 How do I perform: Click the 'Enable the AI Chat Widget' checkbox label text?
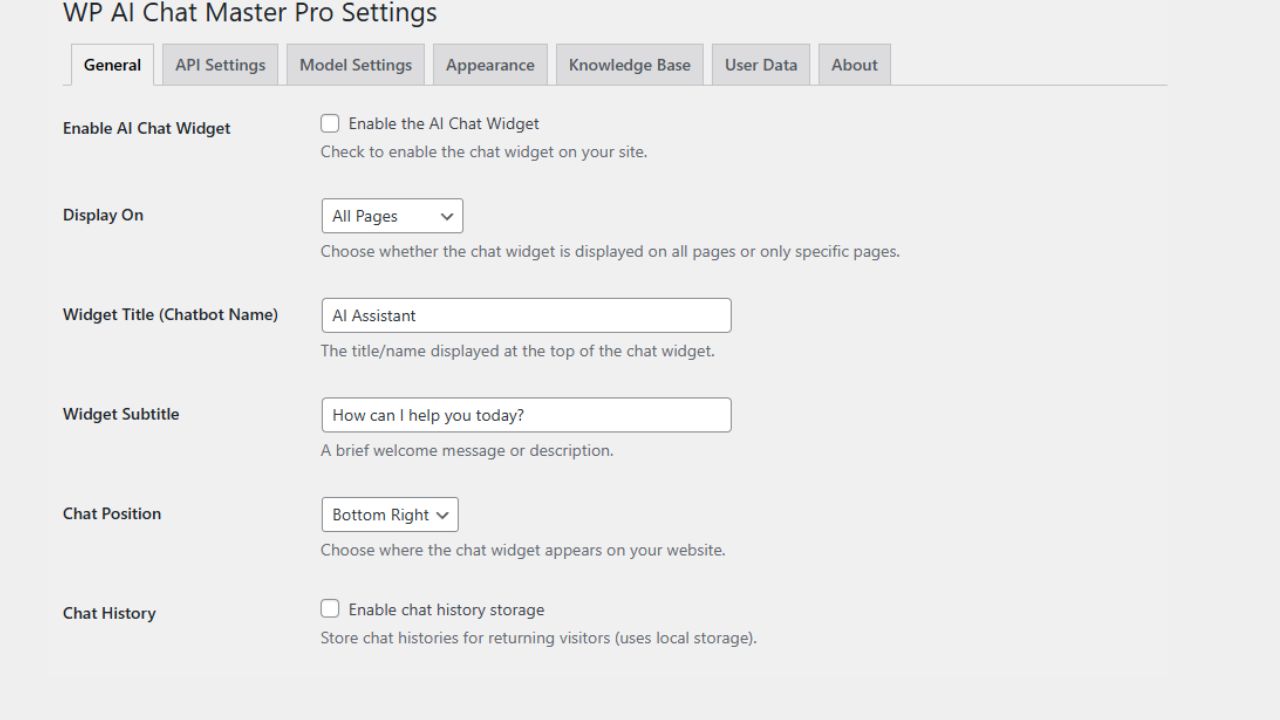click(443, 124)
